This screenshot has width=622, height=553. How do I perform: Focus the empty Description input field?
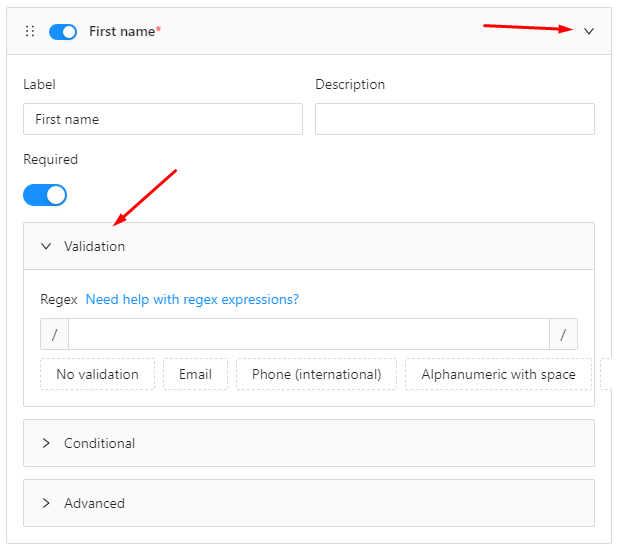coord(454,119)
